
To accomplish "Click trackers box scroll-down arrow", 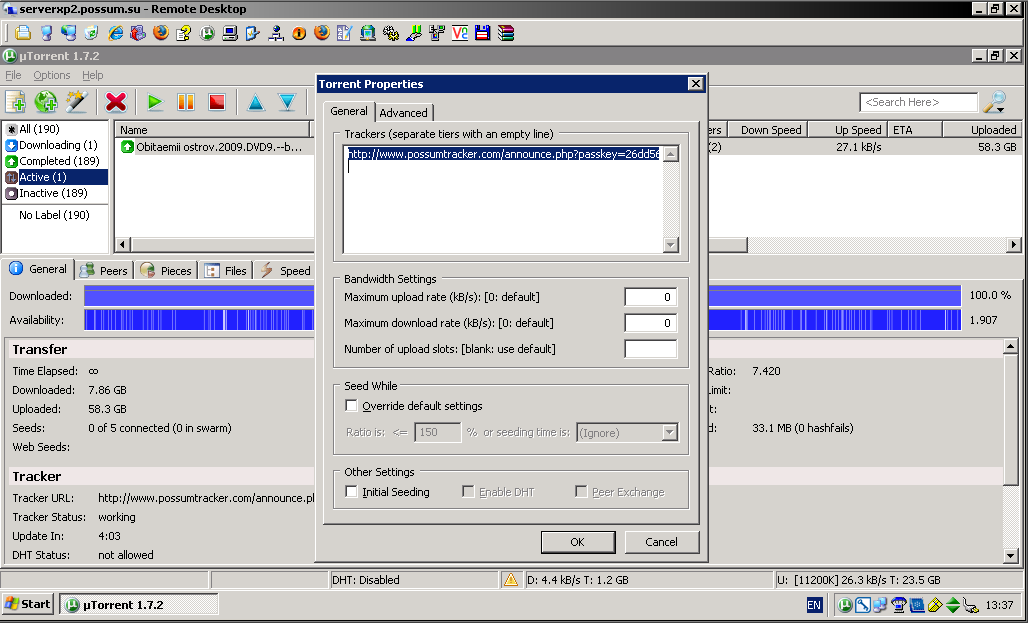I will (x=670, y=245).
